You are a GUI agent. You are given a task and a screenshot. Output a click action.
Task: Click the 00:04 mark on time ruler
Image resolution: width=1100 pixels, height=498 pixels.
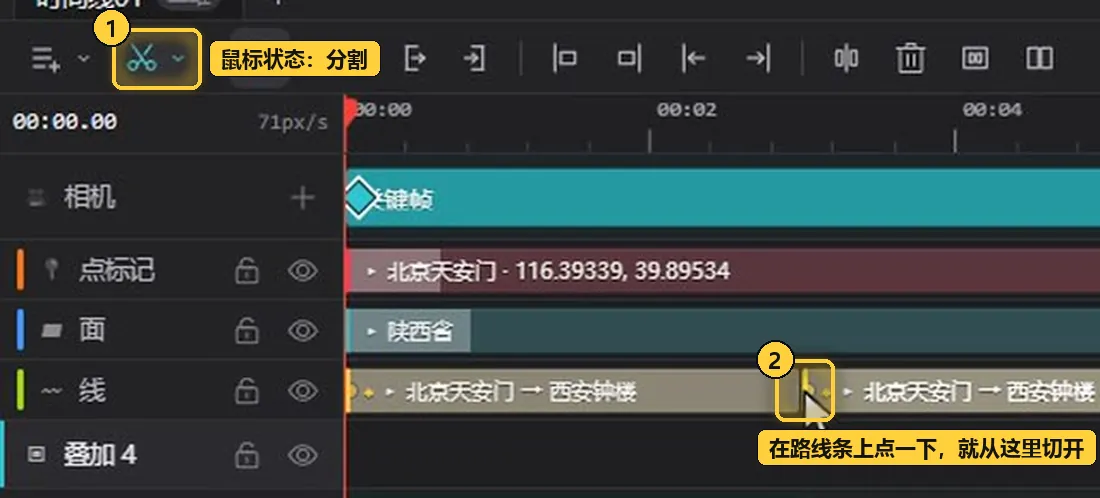992,109
